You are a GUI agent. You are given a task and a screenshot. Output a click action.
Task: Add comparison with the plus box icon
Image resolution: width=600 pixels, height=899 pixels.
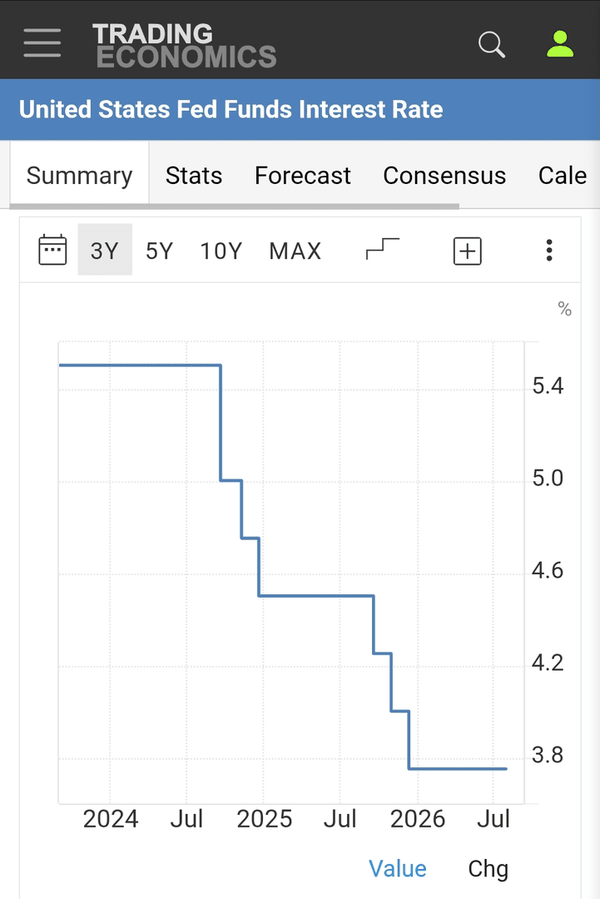click(x=467, y=251)
